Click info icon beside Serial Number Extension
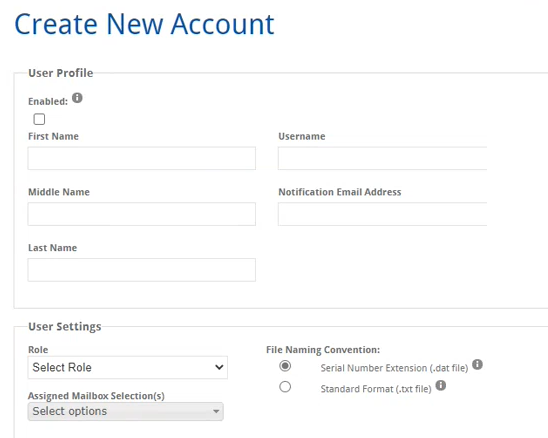 click(477, 365)
